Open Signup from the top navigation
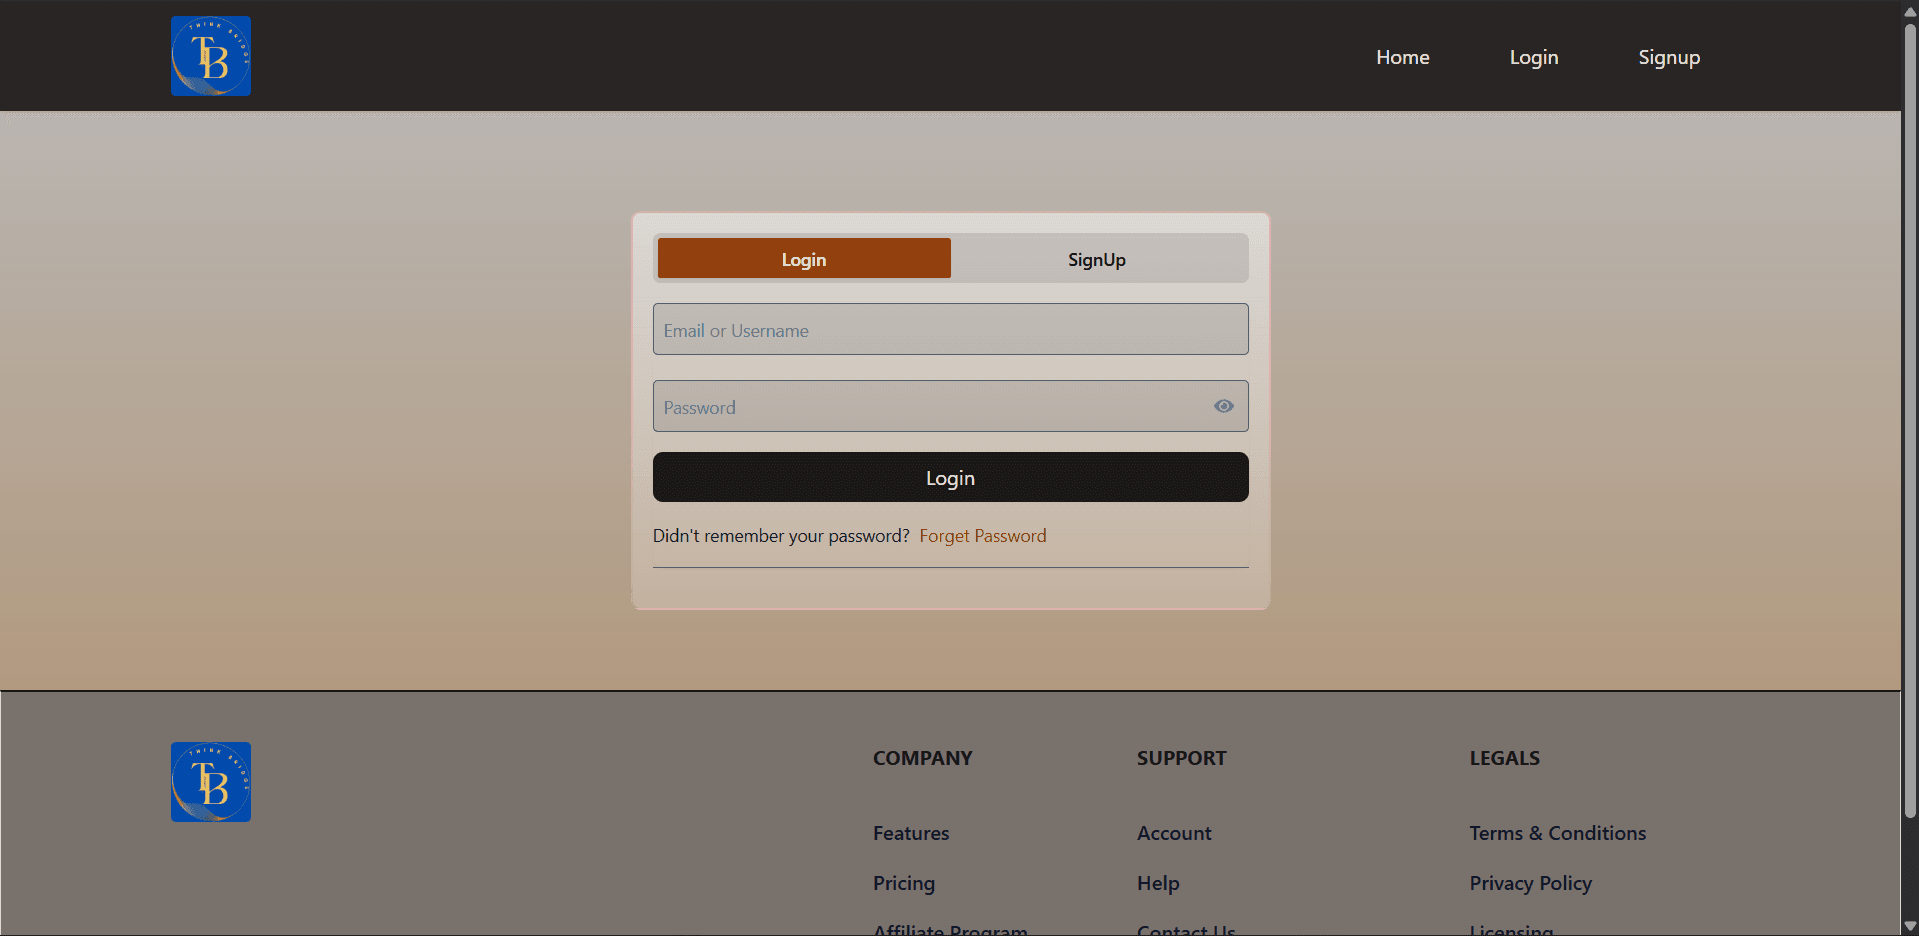Screen dimensions: 1919x936 [x=1668, y=57]
